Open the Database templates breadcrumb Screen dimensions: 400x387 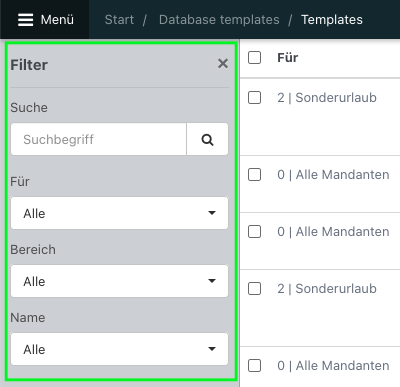pyautogui.click(x=219, y=20)
